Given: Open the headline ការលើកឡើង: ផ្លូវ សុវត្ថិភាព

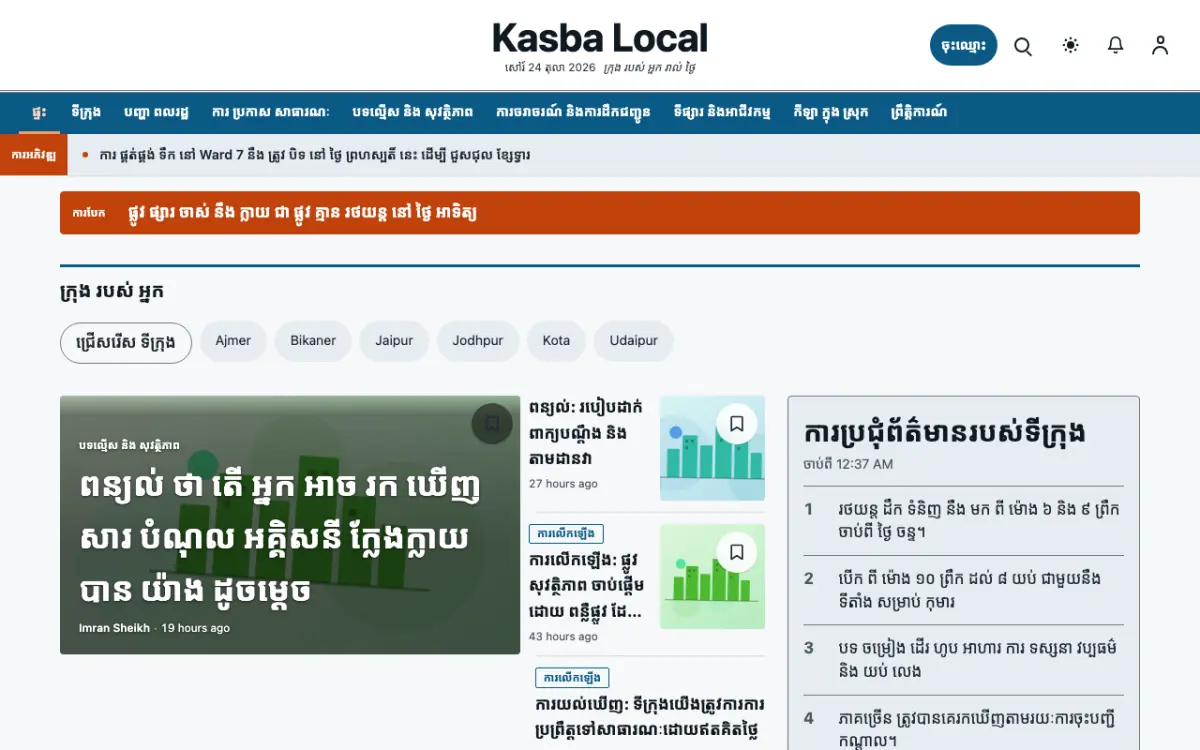Looking at the screenshot, I should click(x=587, y=585).
